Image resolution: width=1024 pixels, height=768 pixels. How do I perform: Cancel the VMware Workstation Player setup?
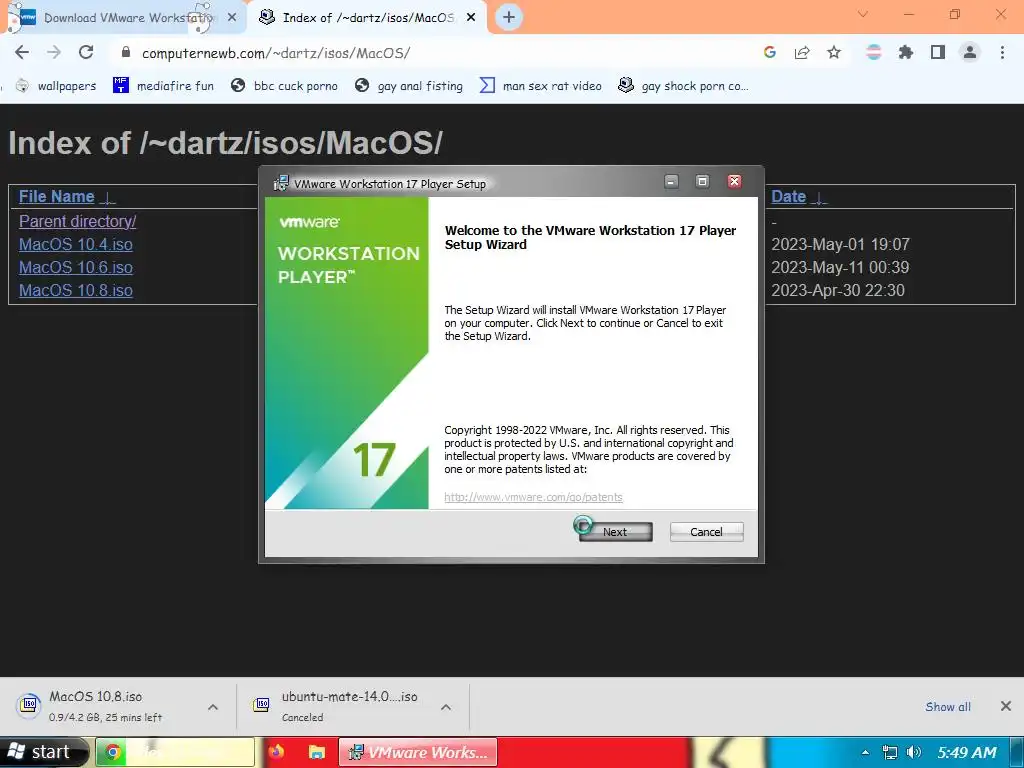pyautogui.click(x=707, y=532)
